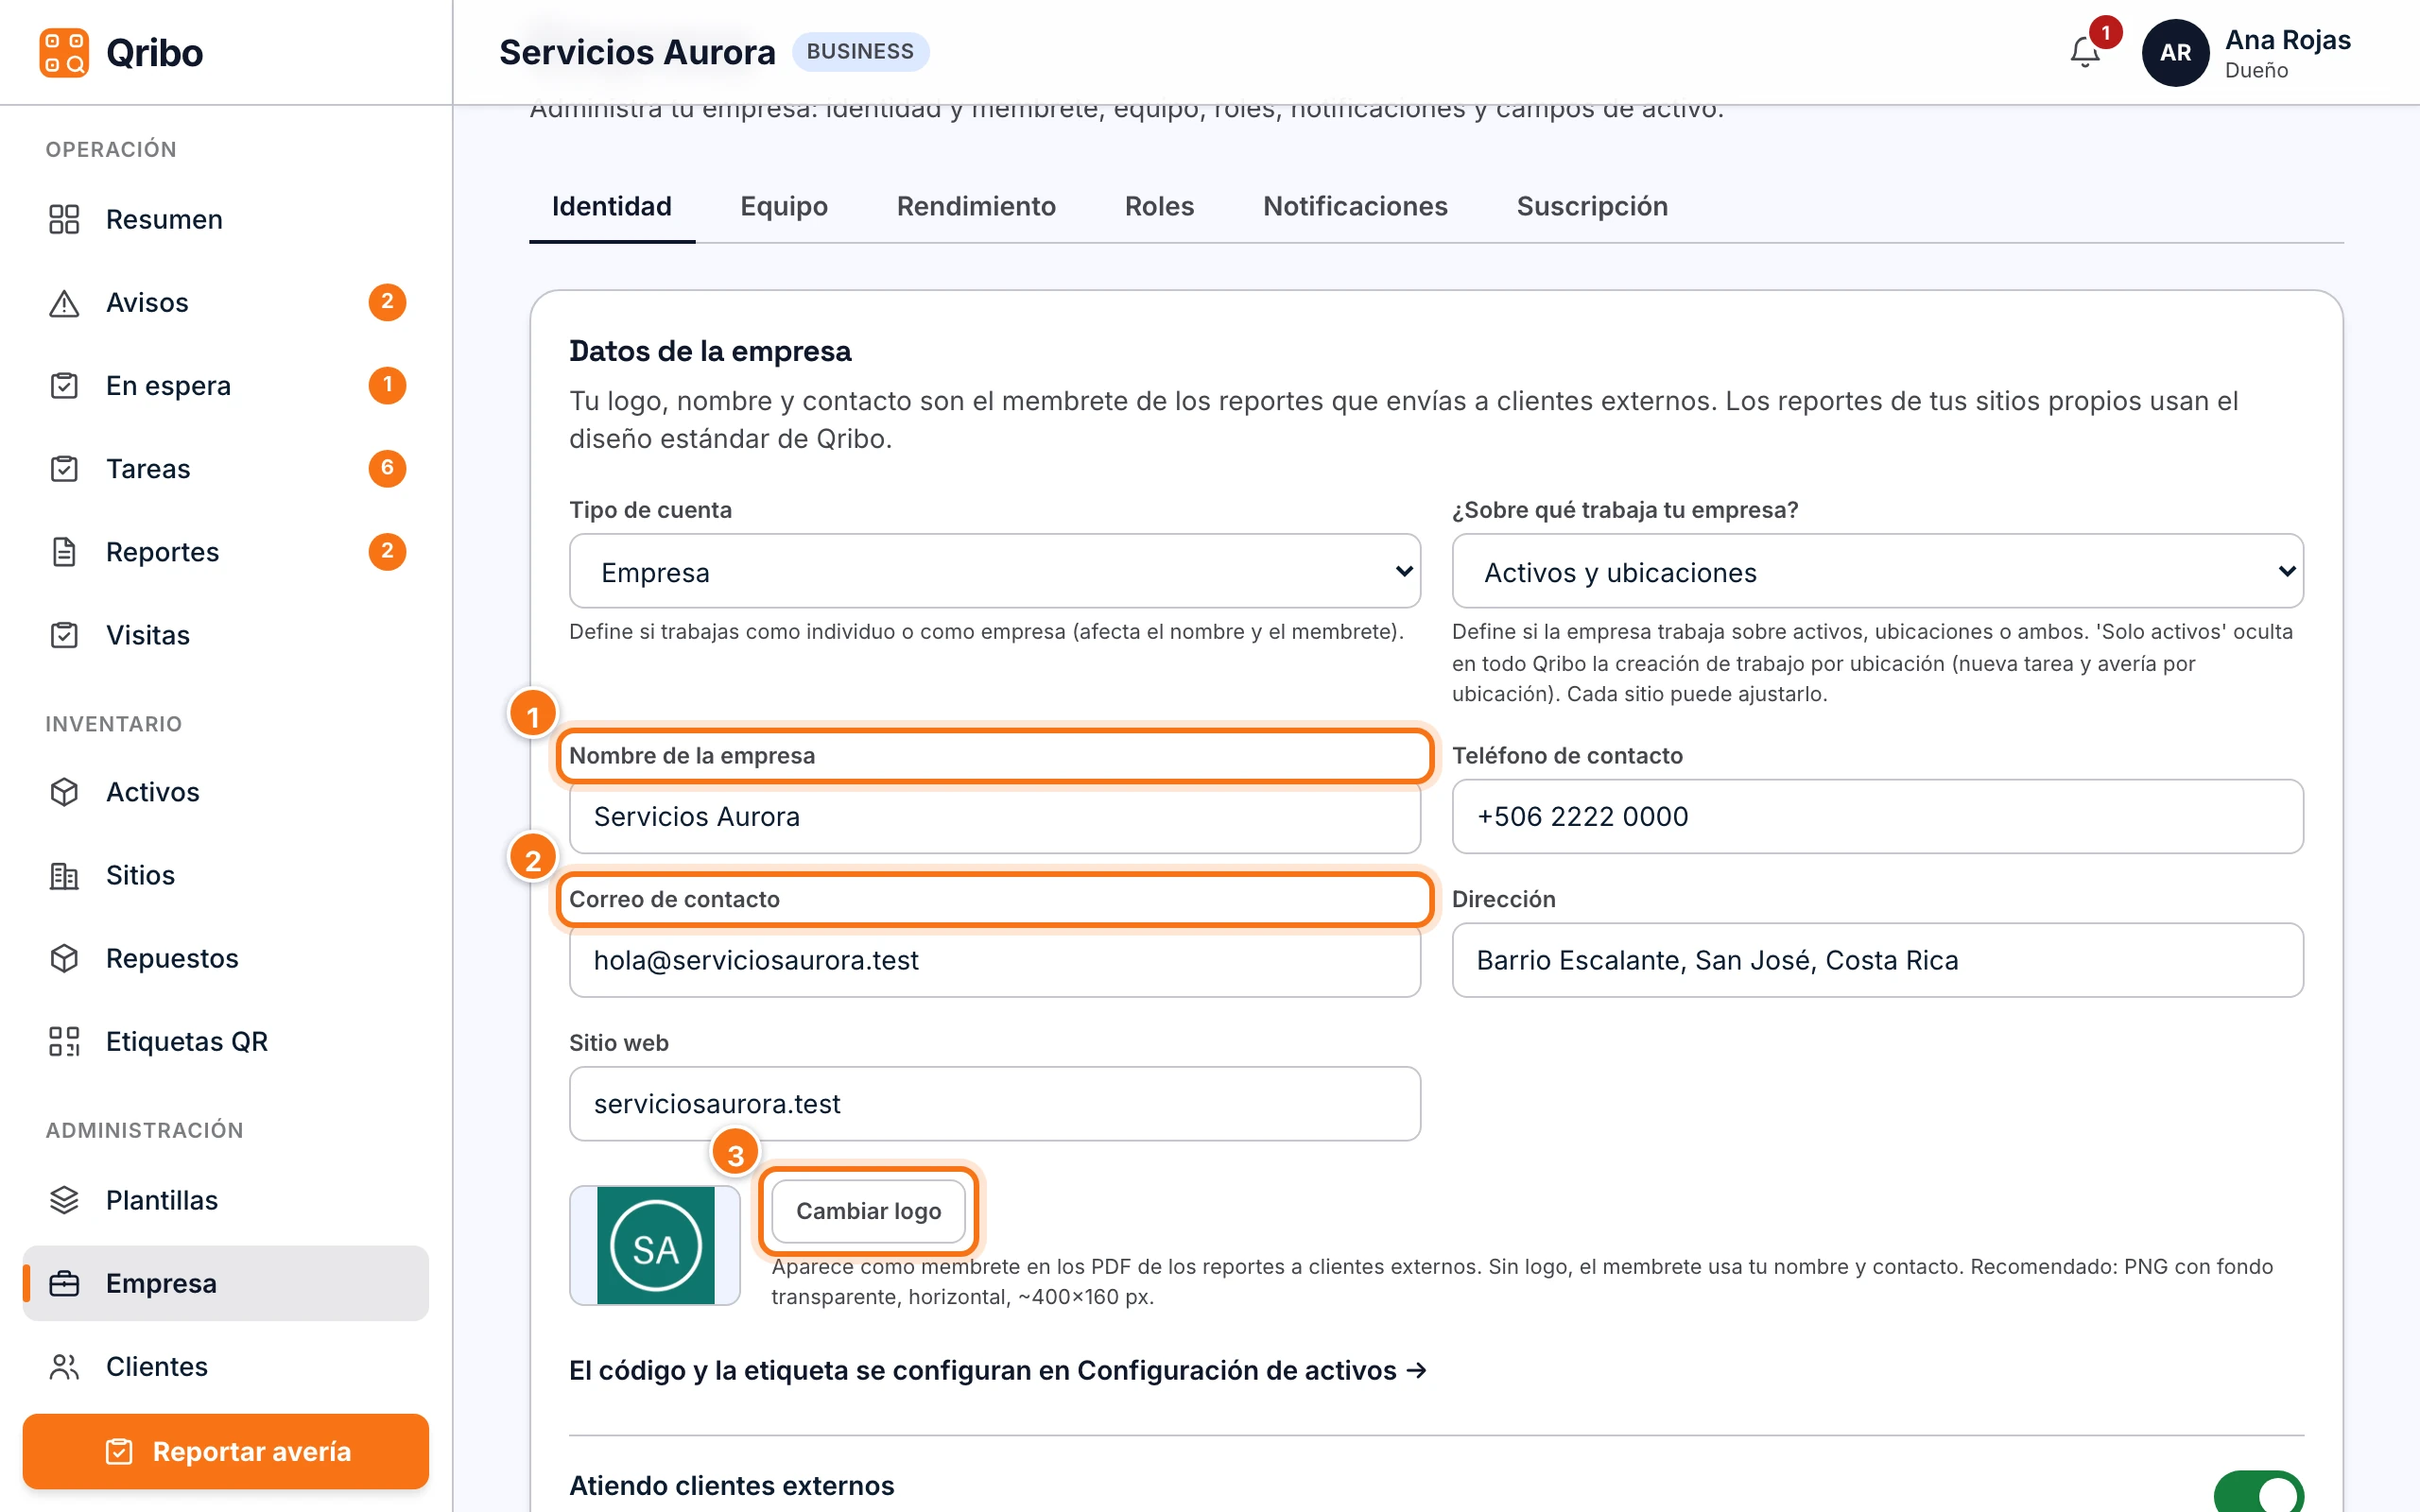Click the Sitio web input field
This screenshot has height=1512, width=2420.
click(994, 1103)
